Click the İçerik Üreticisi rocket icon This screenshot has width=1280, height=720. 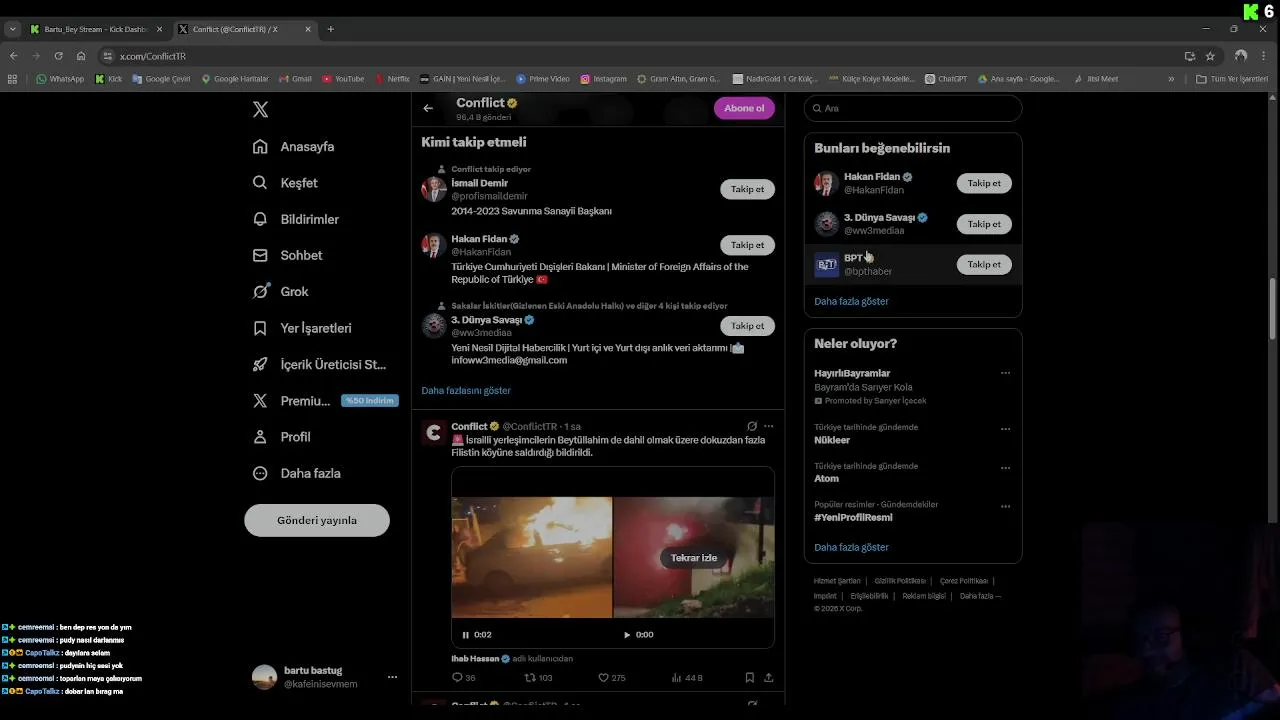click(260, 364)
